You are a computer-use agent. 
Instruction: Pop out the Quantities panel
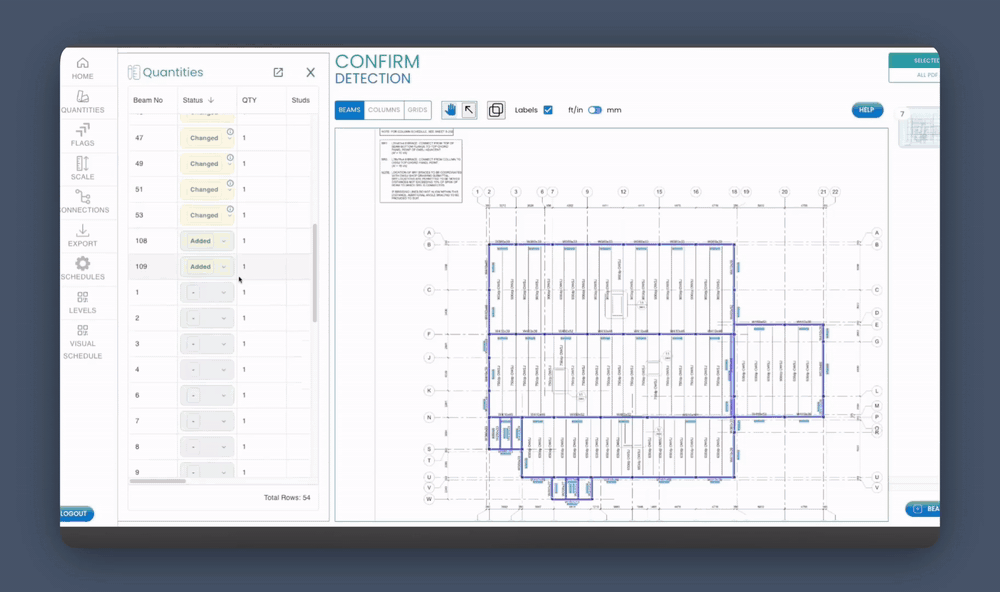pos(278,72)
